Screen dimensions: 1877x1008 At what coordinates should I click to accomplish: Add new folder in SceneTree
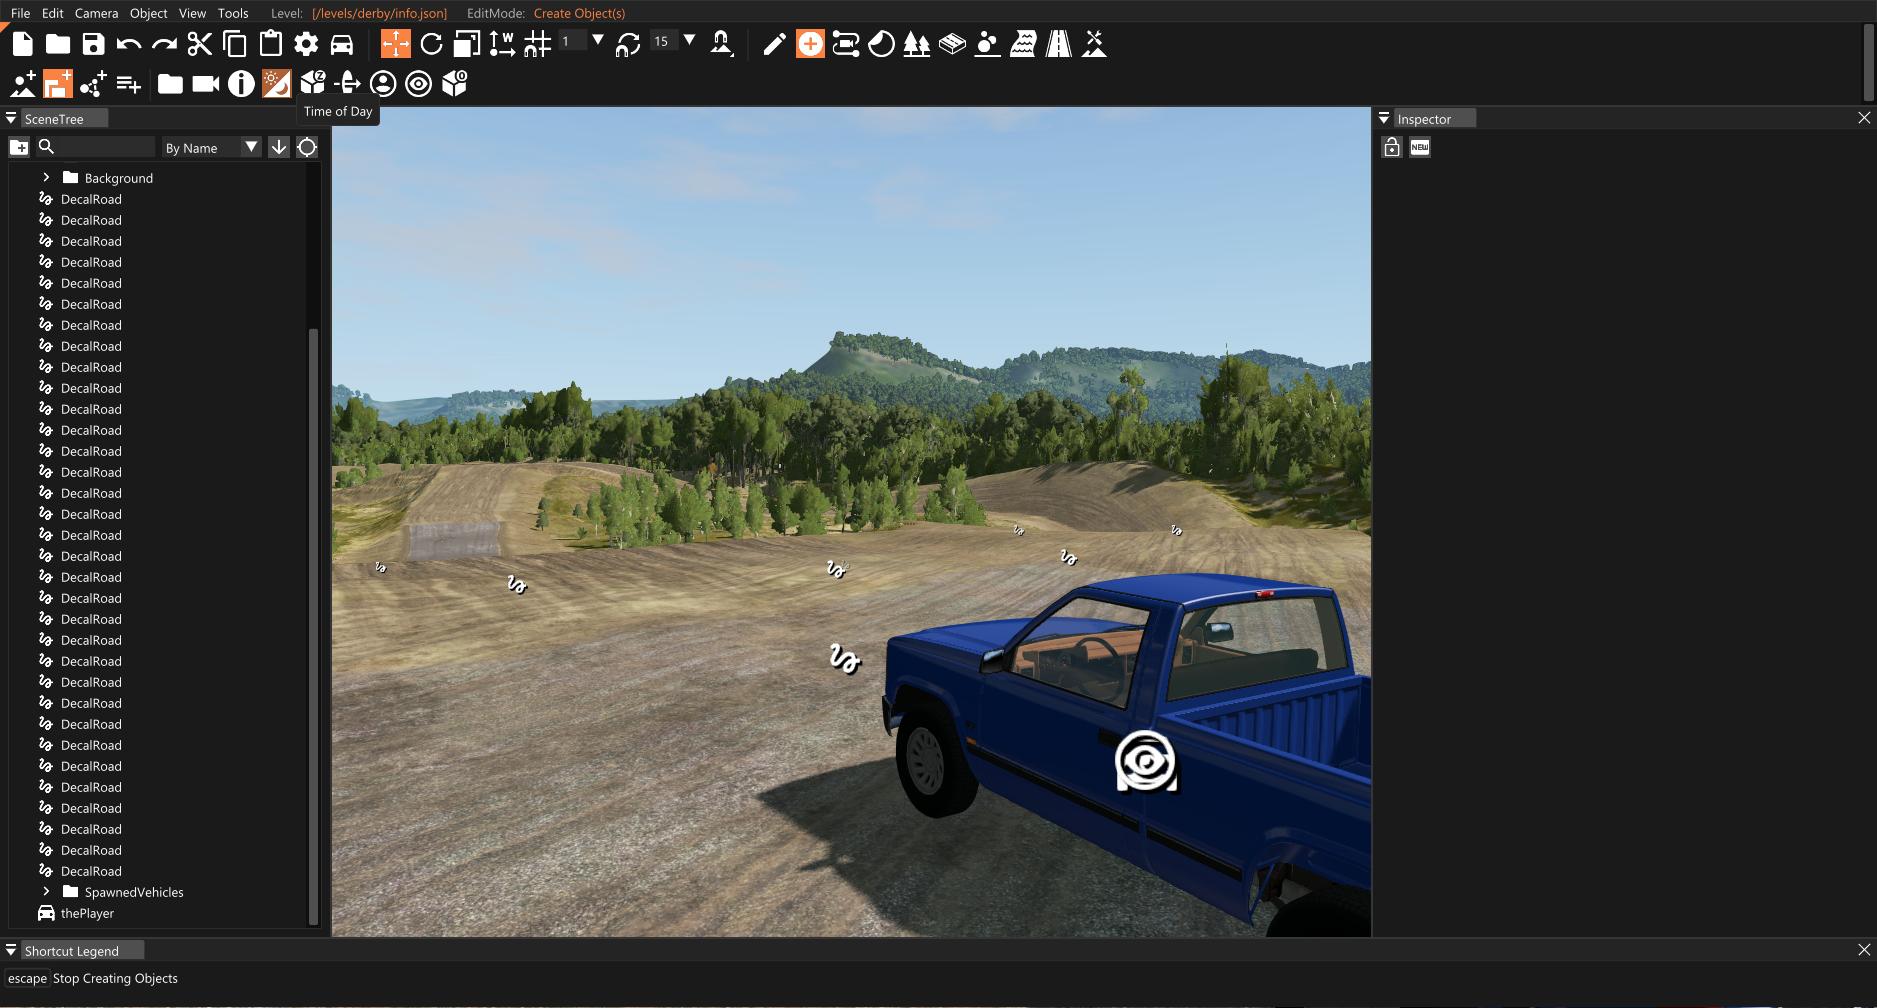pyautogui.click(x=19, y=147)
